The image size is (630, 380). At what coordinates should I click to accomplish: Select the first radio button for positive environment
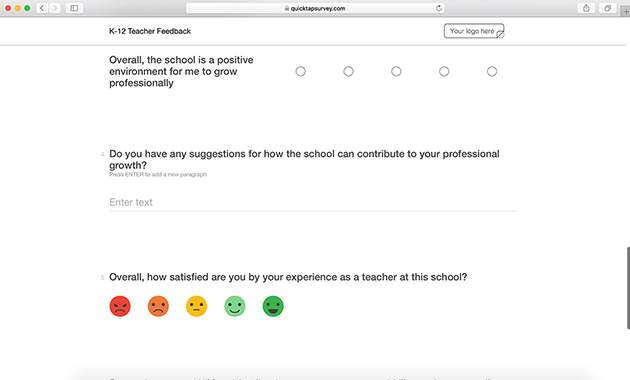(301, 72)
